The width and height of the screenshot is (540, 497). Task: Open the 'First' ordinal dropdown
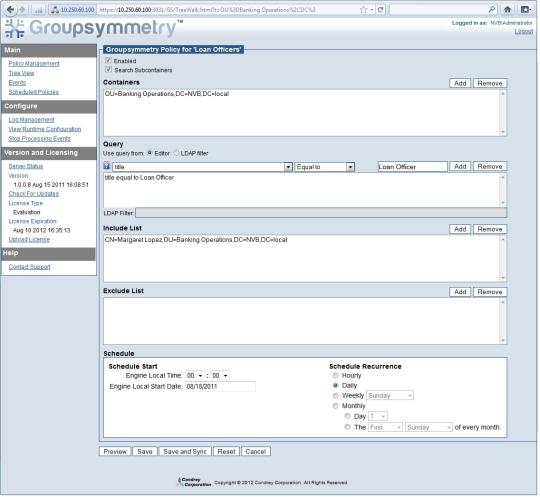tap(385, 427)
